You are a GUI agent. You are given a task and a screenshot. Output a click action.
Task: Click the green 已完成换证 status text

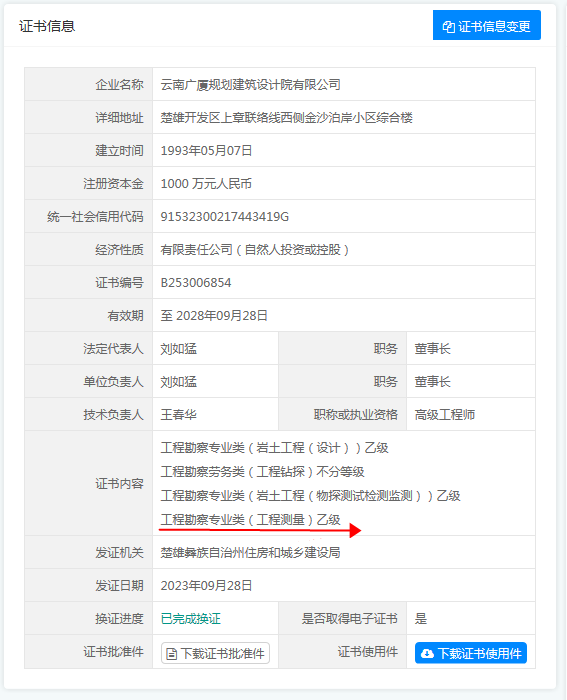(x=191, y=619)
